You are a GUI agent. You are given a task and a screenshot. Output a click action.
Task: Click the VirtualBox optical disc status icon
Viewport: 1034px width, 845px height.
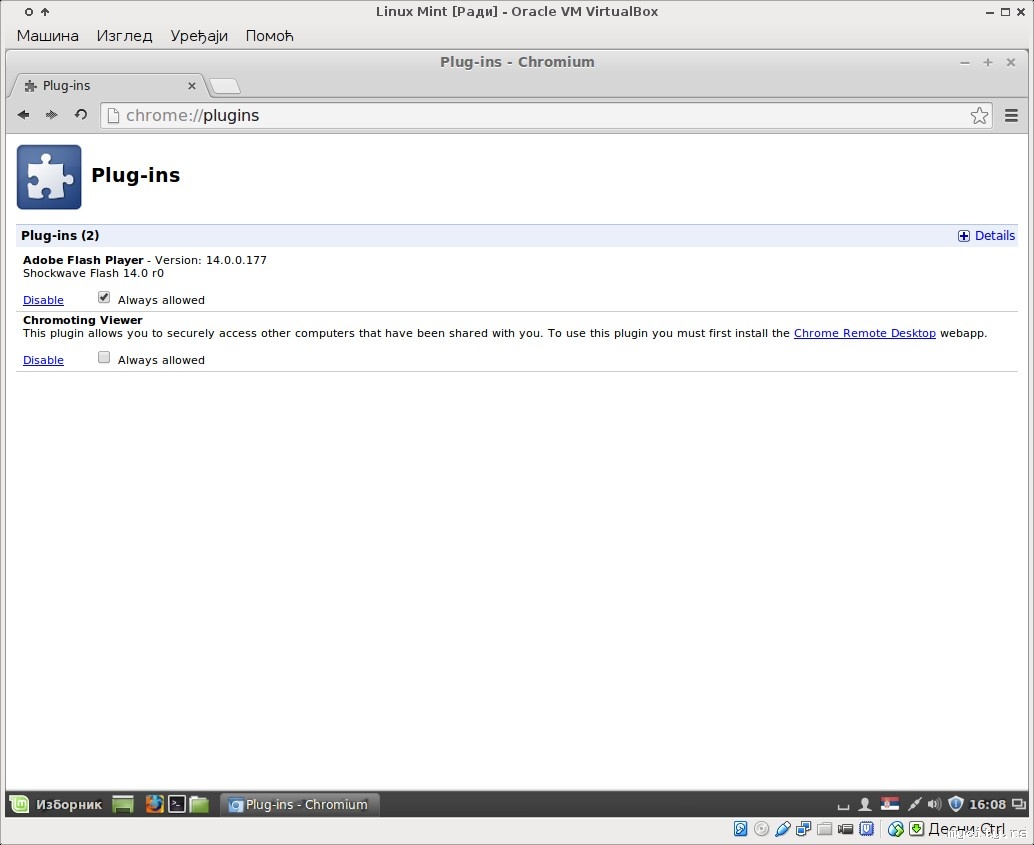coord(761,829)
